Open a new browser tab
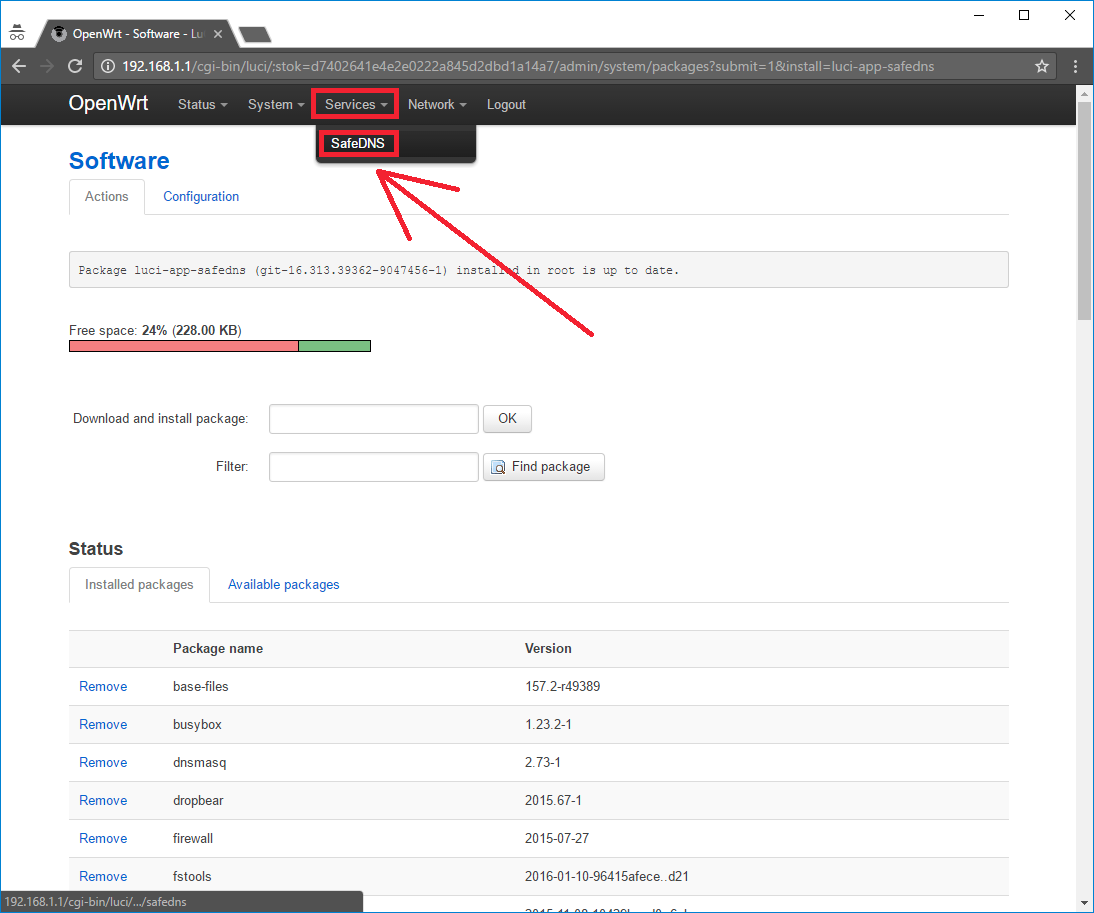The image size is (1094, 913). point(255,34)
